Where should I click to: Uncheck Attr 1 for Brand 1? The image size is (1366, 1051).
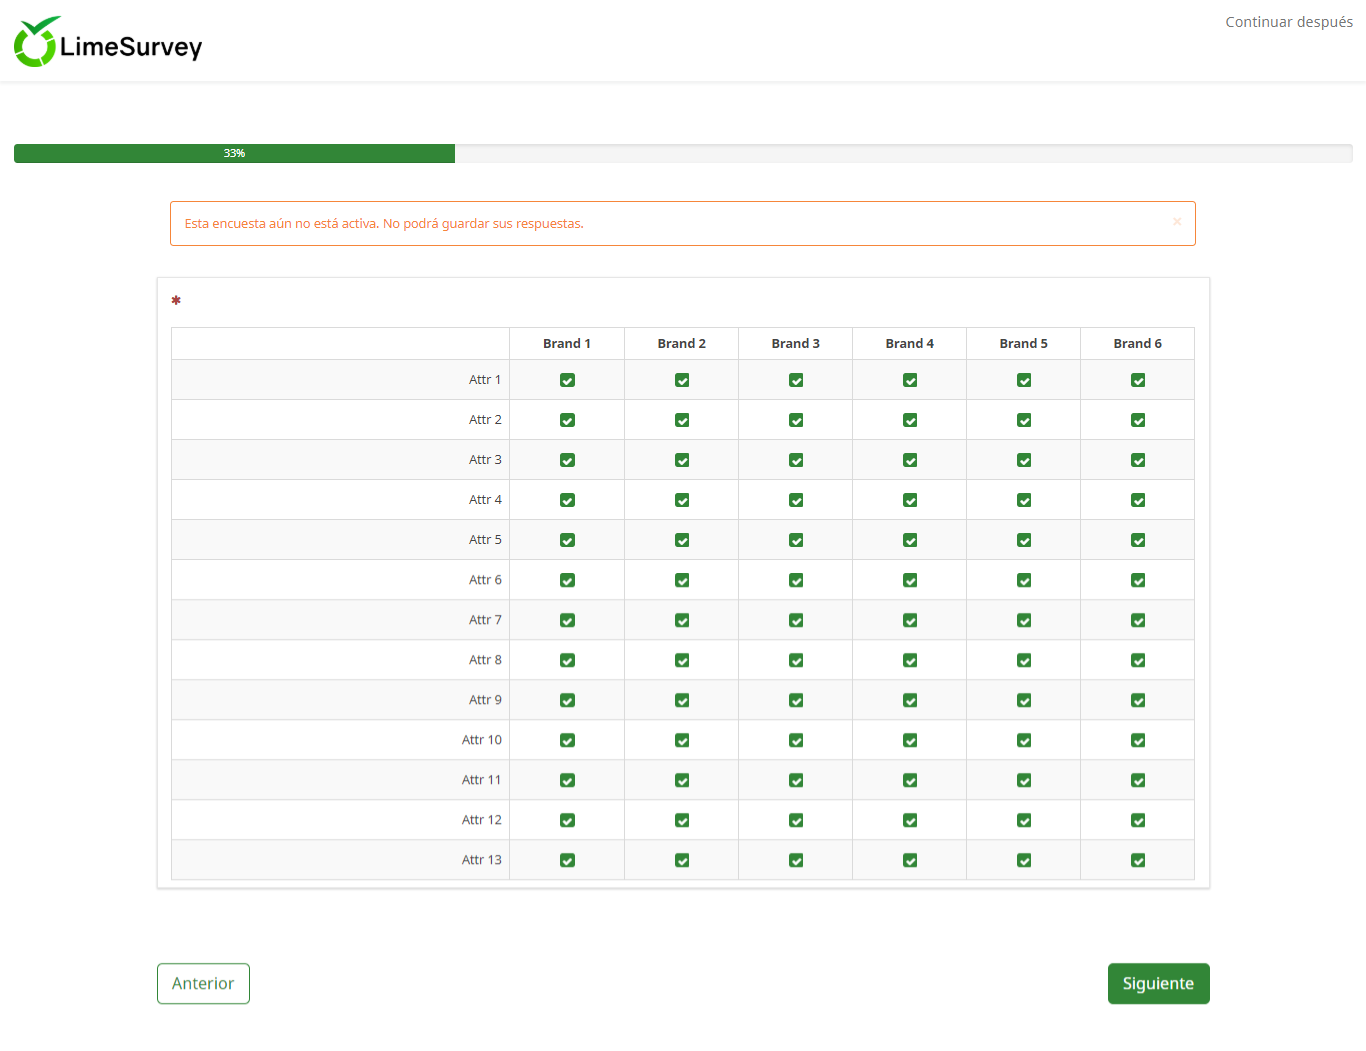(x=567, y=380)
